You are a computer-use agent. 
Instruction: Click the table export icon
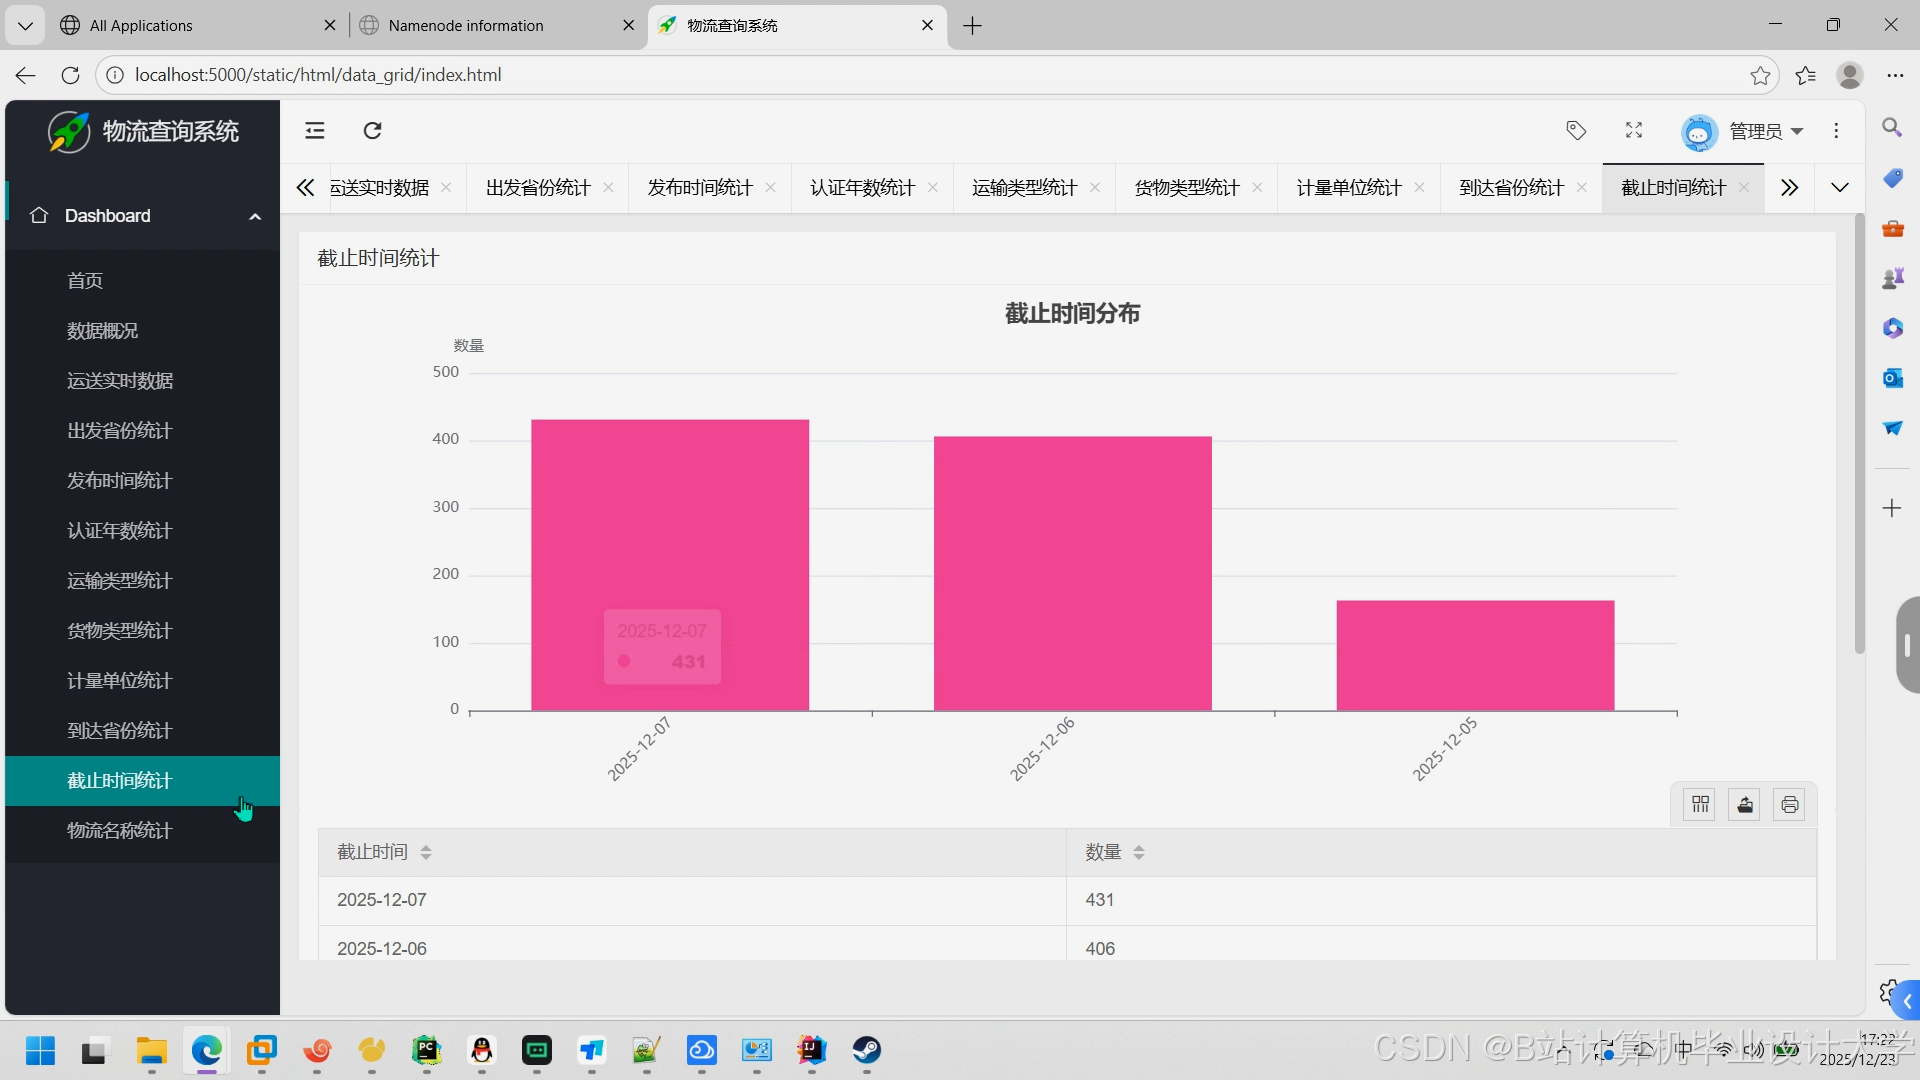click(x=1745, y=805)
